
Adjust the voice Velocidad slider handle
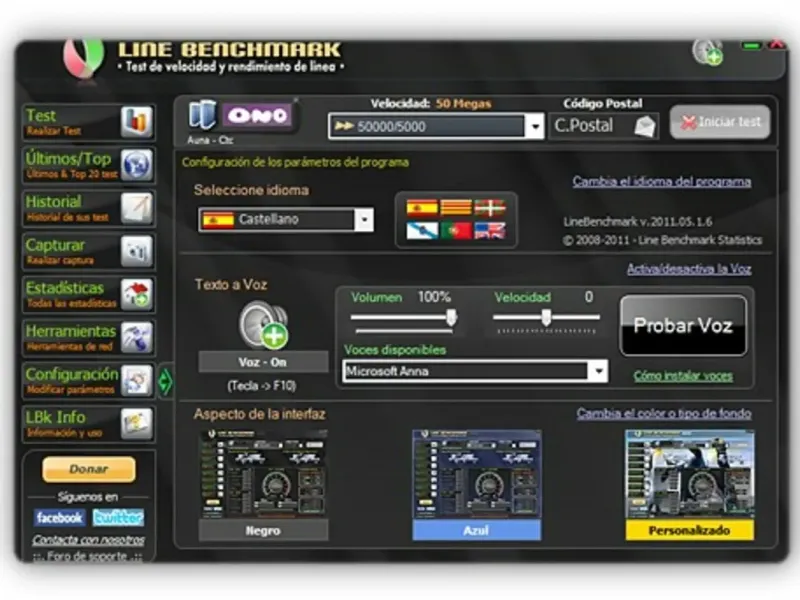point(546,317)
